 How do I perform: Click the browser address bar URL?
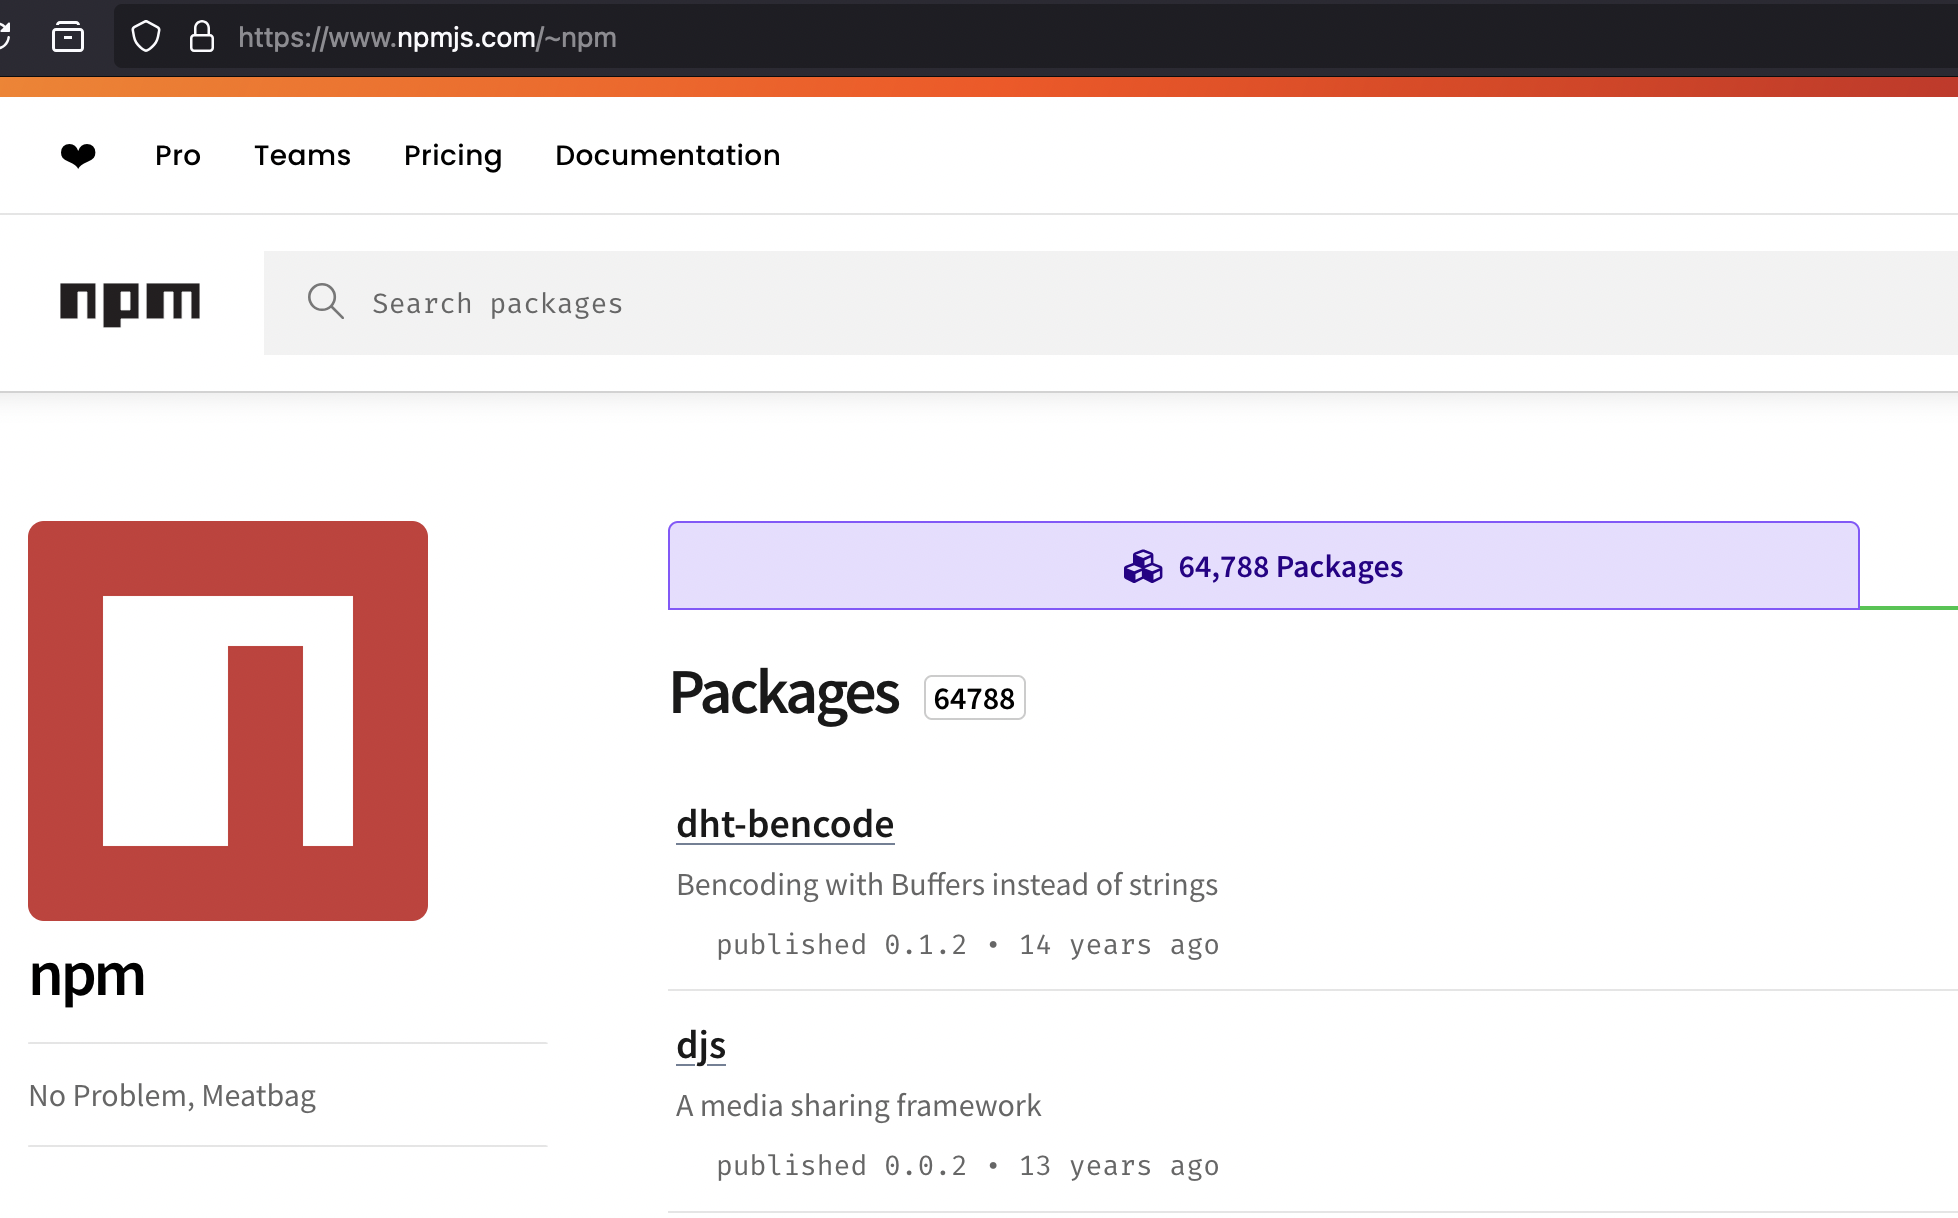pos(427,37)
